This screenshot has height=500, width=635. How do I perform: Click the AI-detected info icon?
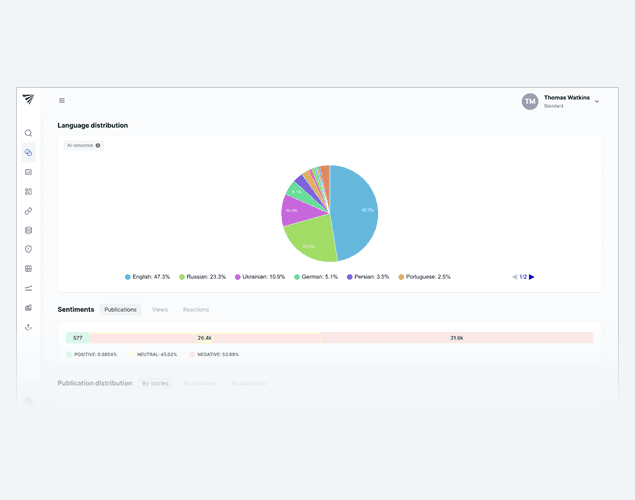tap(98, 145)
